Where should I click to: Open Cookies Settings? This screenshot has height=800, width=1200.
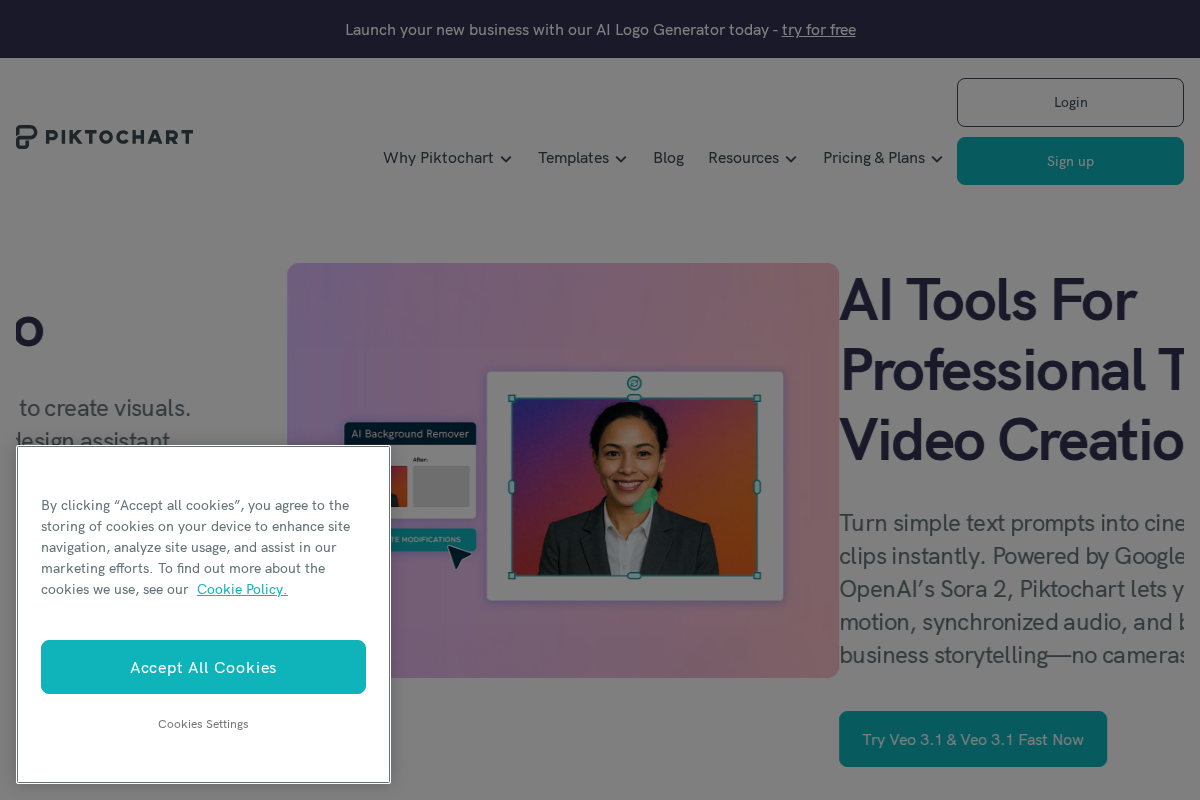[203, 724]
